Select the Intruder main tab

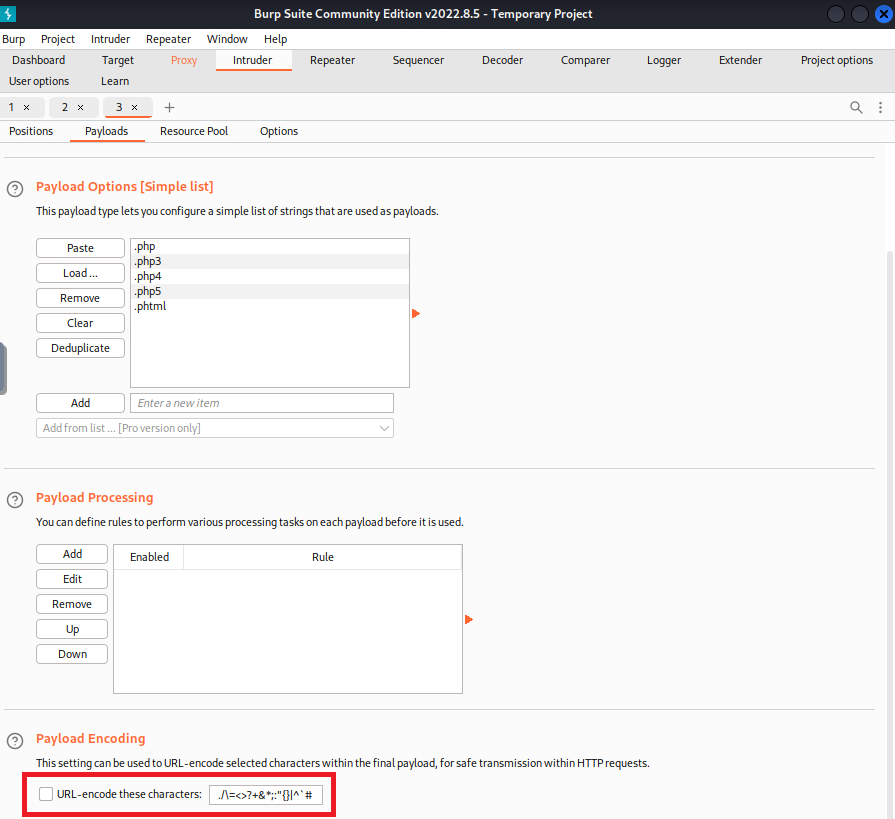(253, 60)
